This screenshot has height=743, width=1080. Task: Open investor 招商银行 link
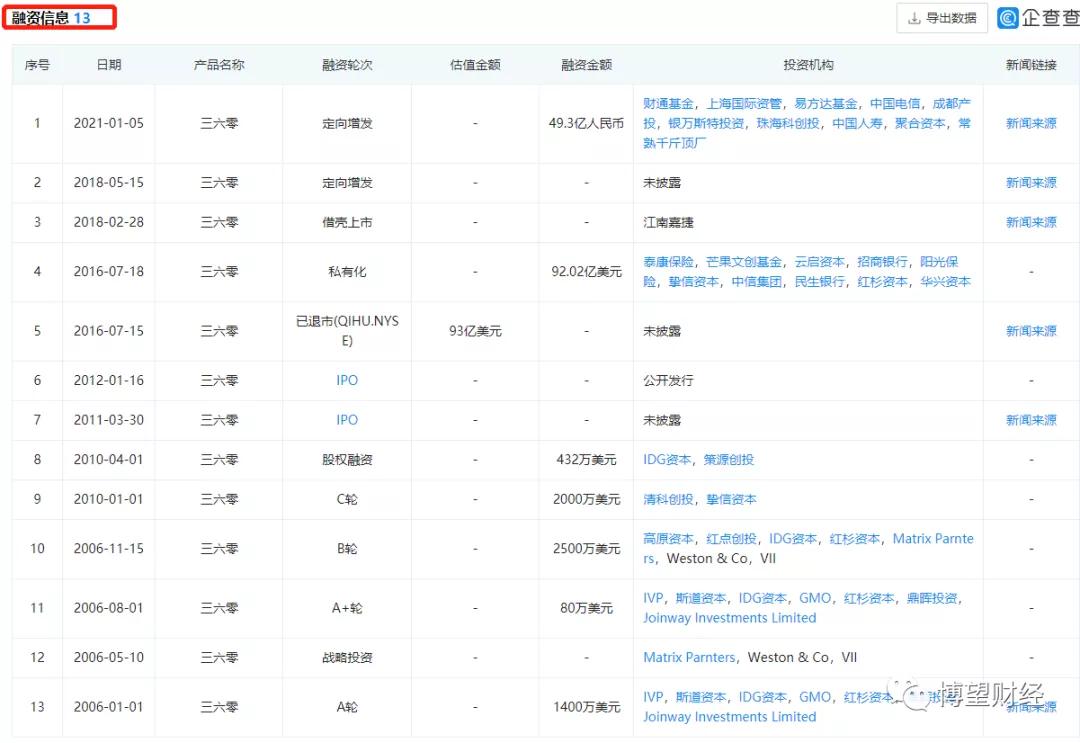tap(882, 262)
